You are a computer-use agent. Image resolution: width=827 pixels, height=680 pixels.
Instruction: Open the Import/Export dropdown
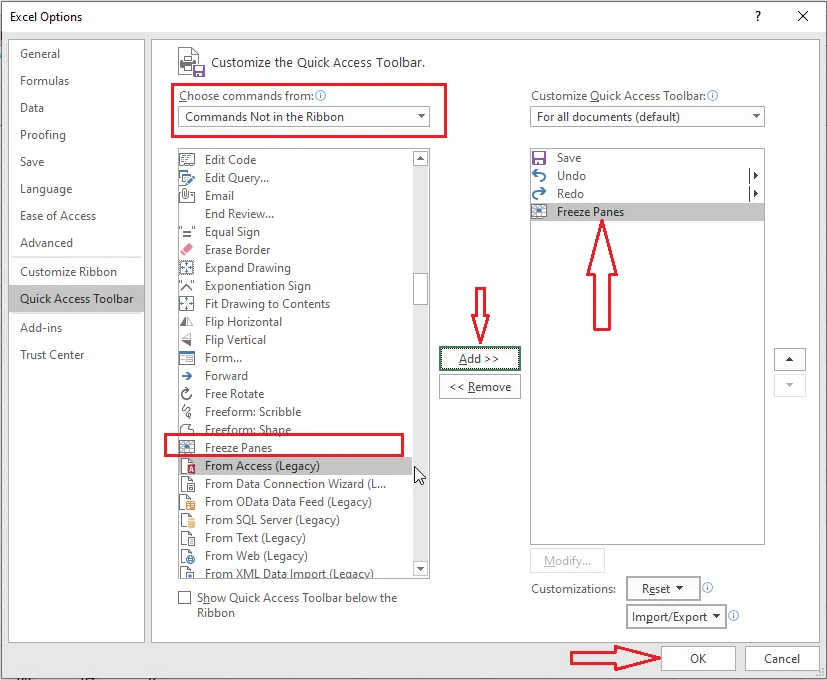(676, 617)
